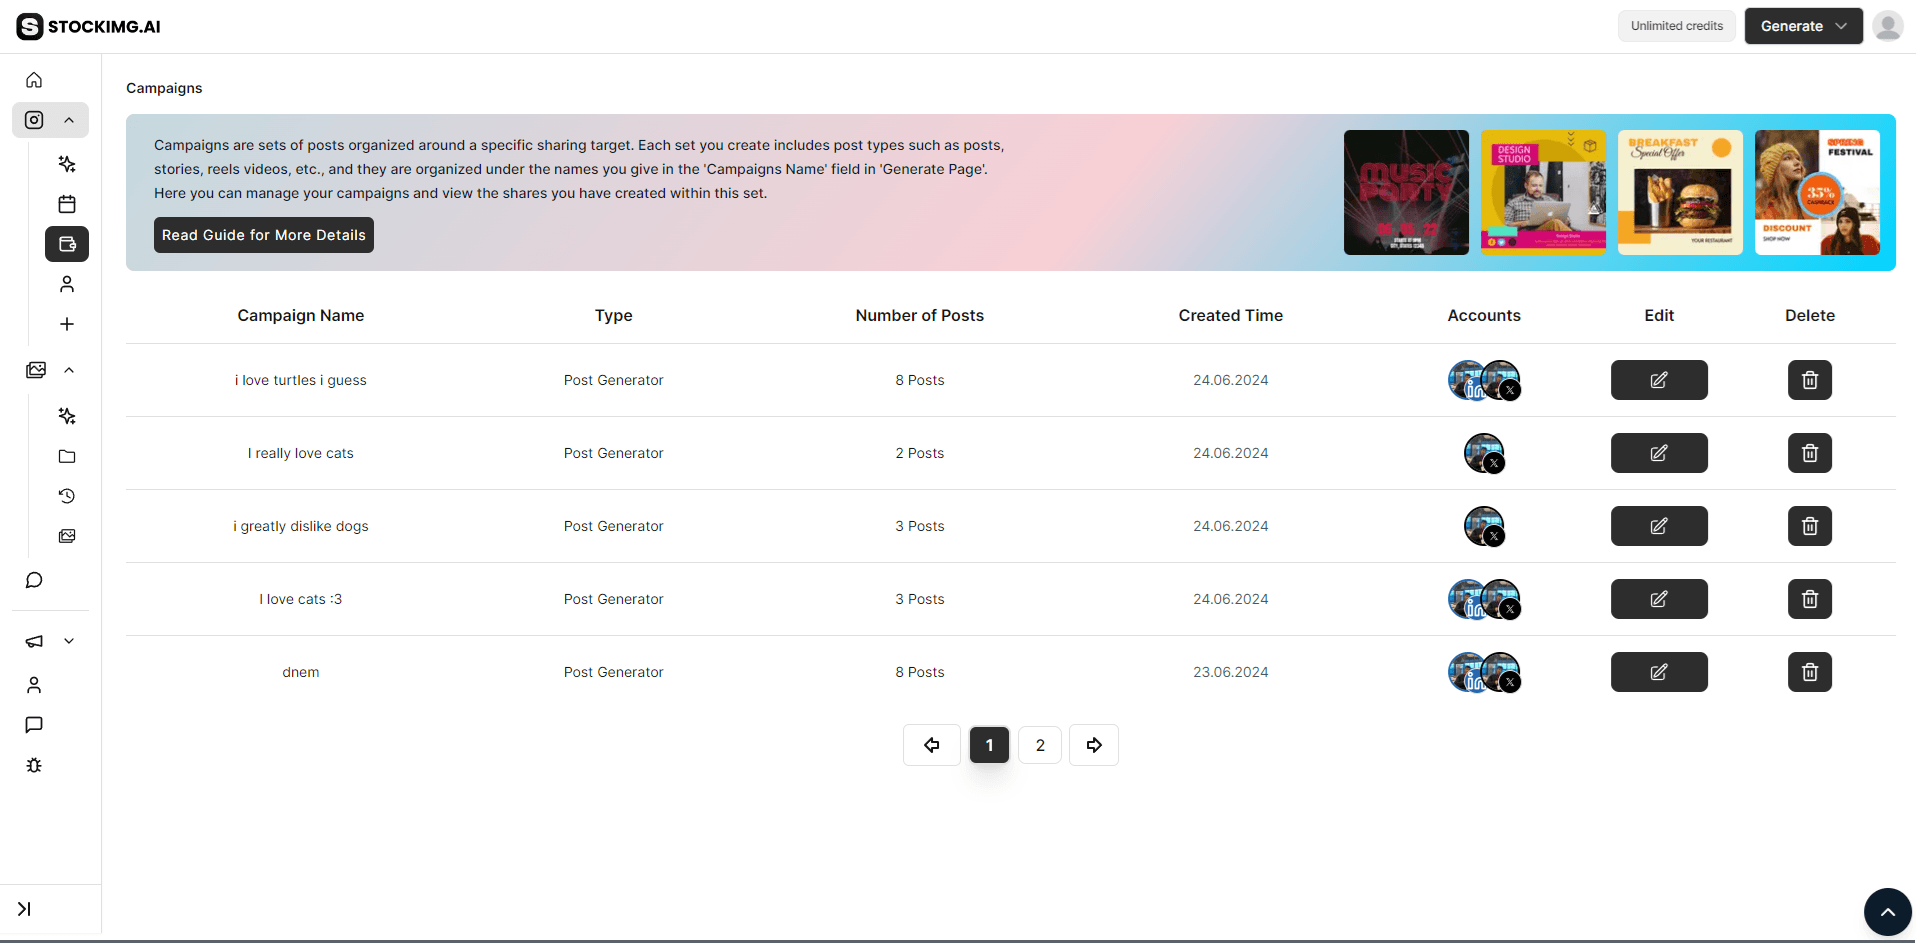Screen dimensions: 1916x943
Task: Click the bug report icon in sidebar
Action: point(34,765)
